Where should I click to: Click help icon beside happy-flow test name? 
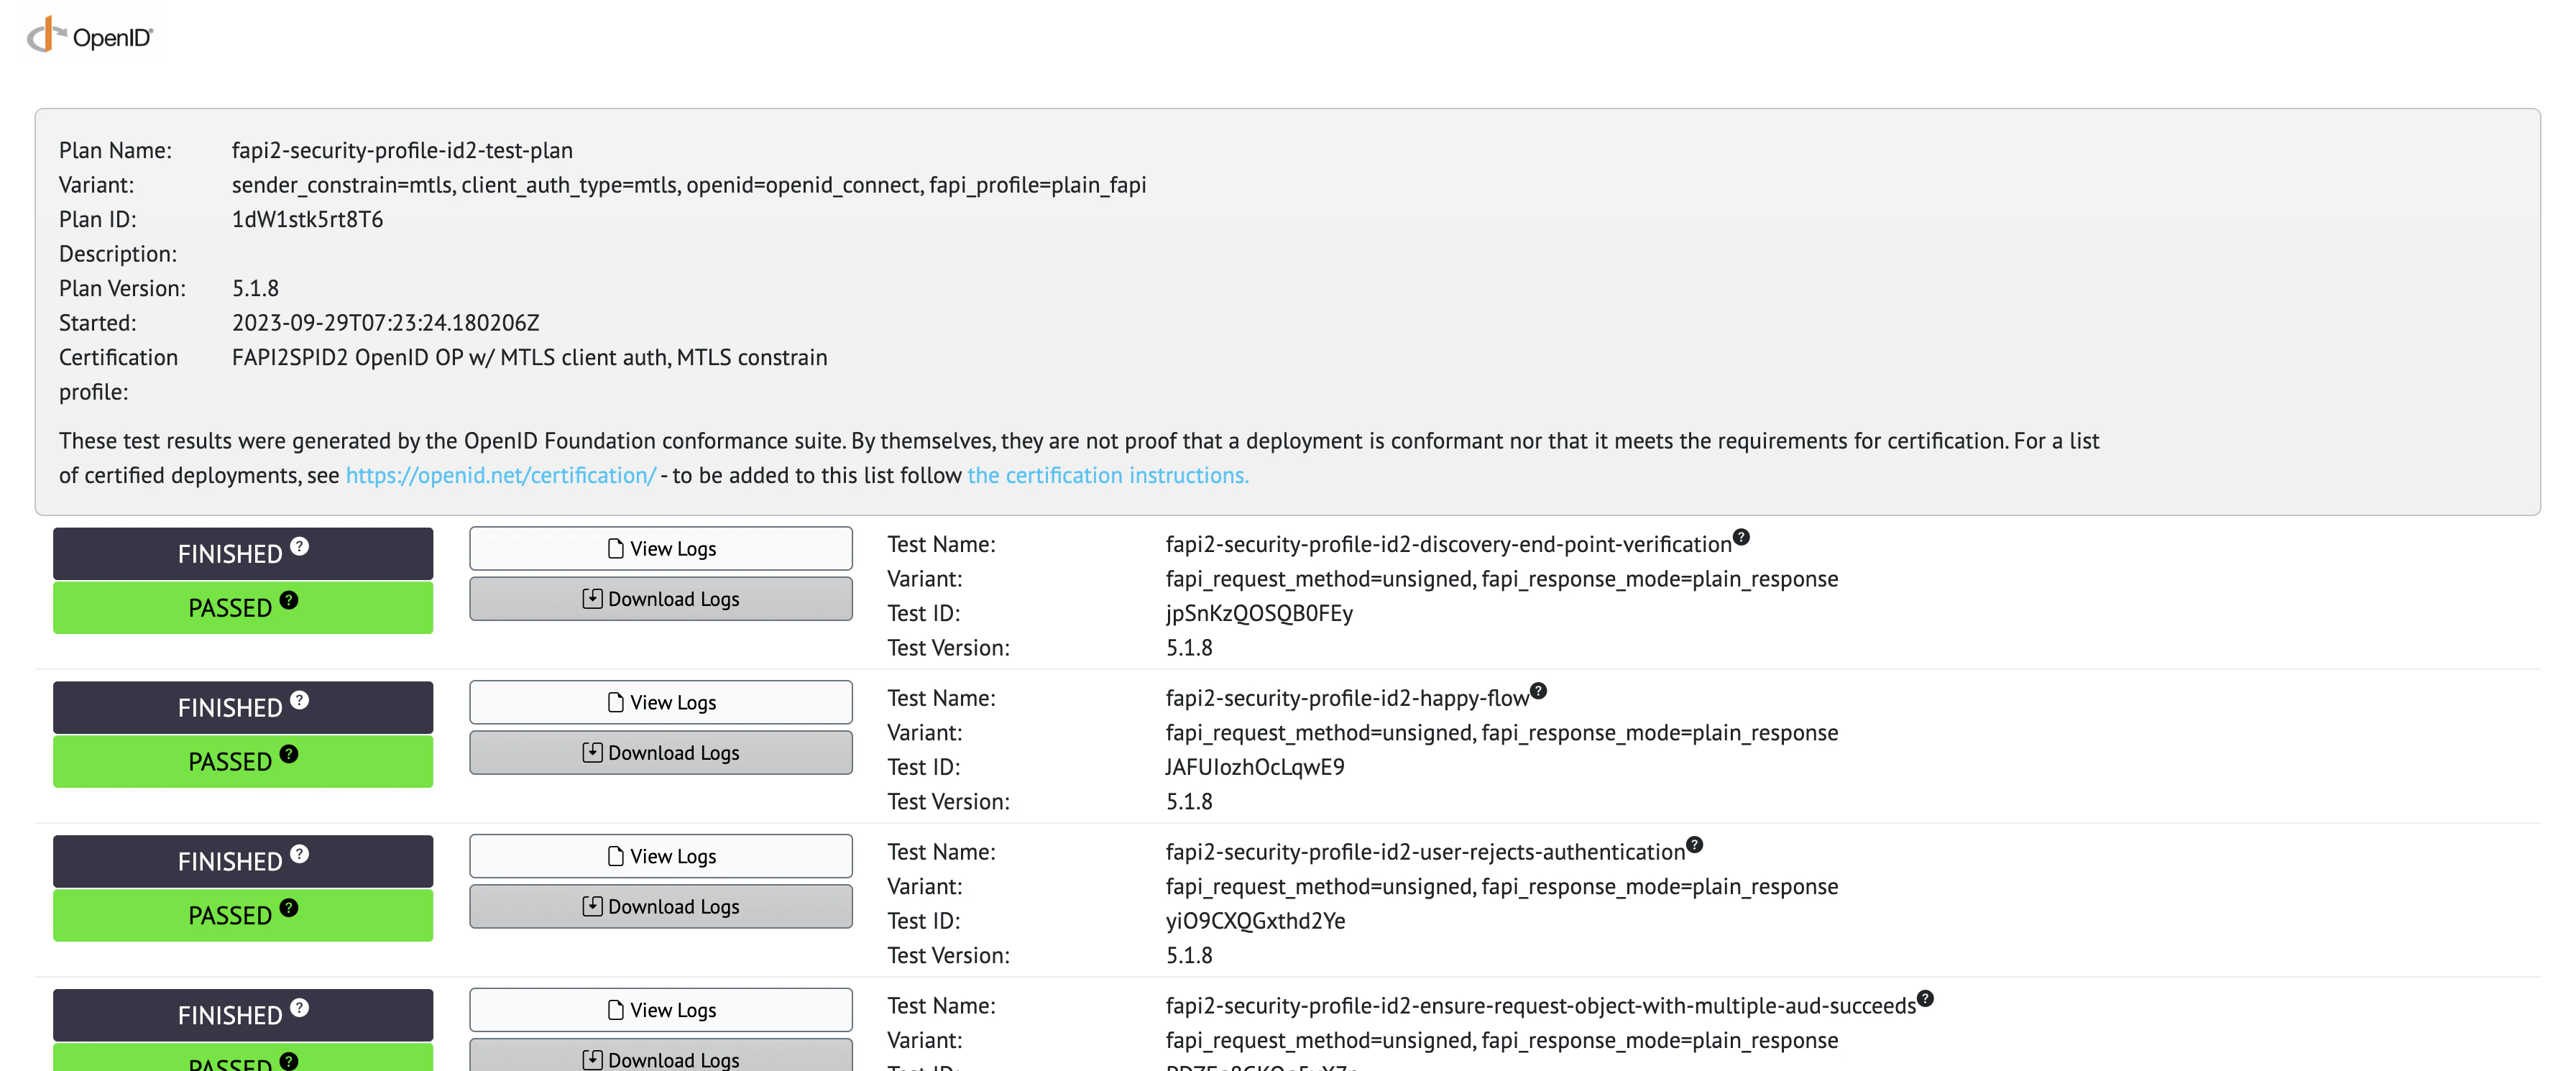(1538, 691)
